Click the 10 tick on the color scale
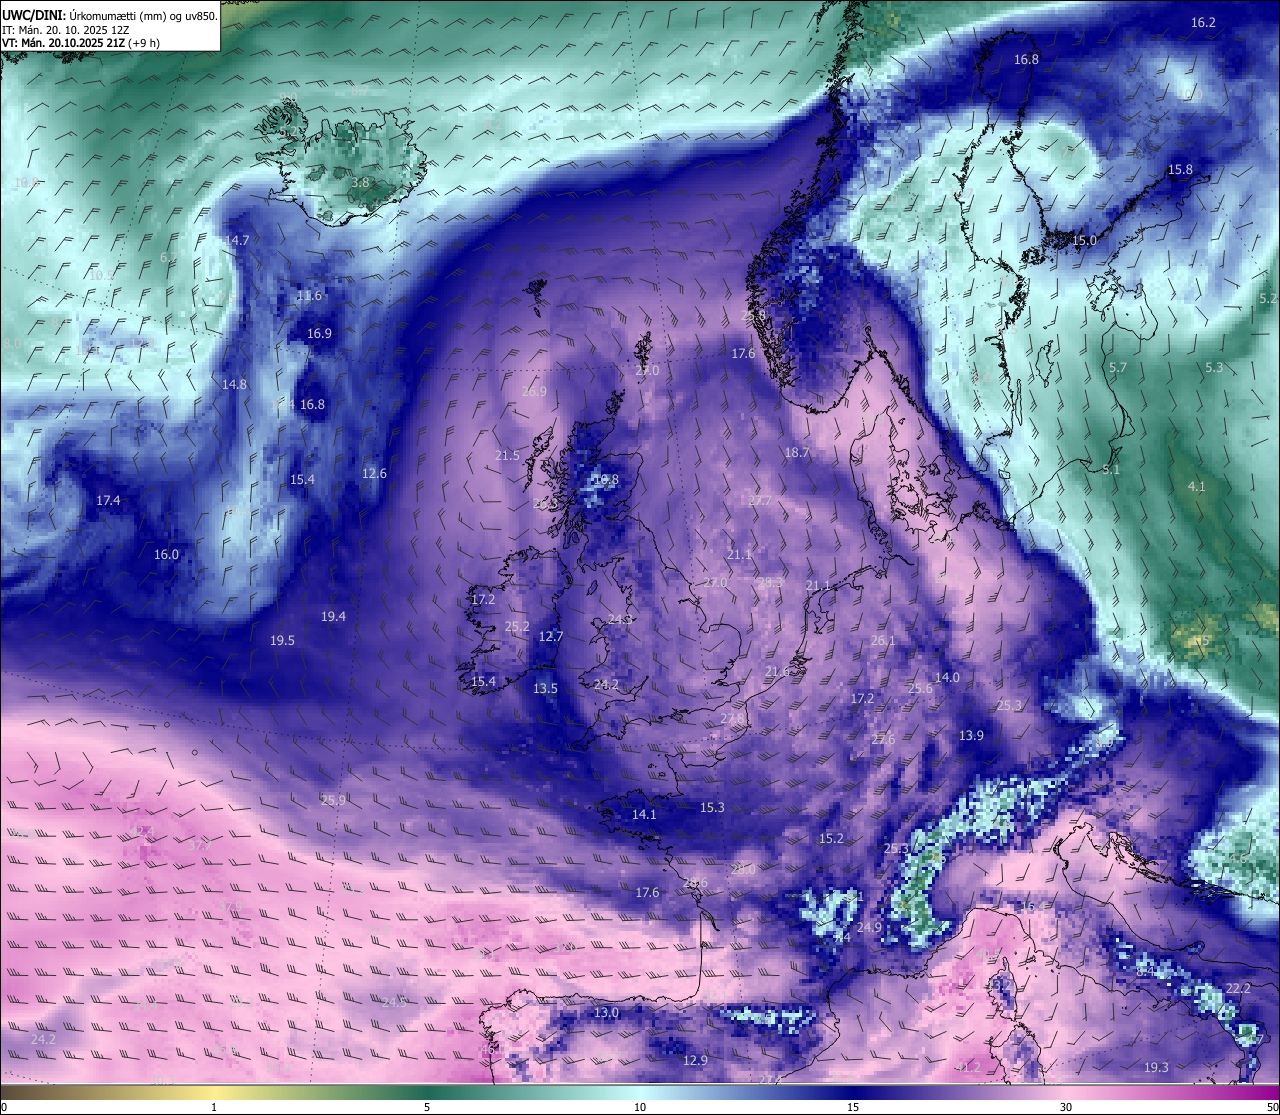 coord(640,1107)
